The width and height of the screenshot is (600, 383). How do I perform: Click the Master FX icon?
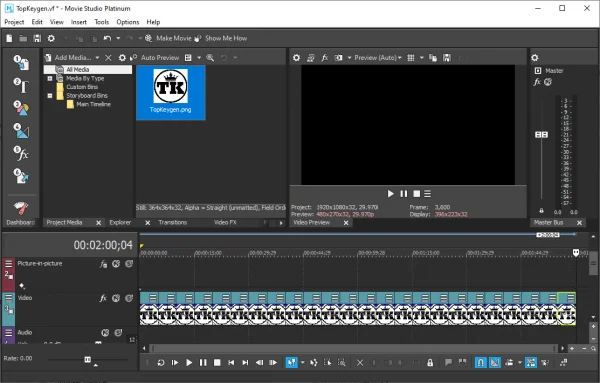[537, 82]
